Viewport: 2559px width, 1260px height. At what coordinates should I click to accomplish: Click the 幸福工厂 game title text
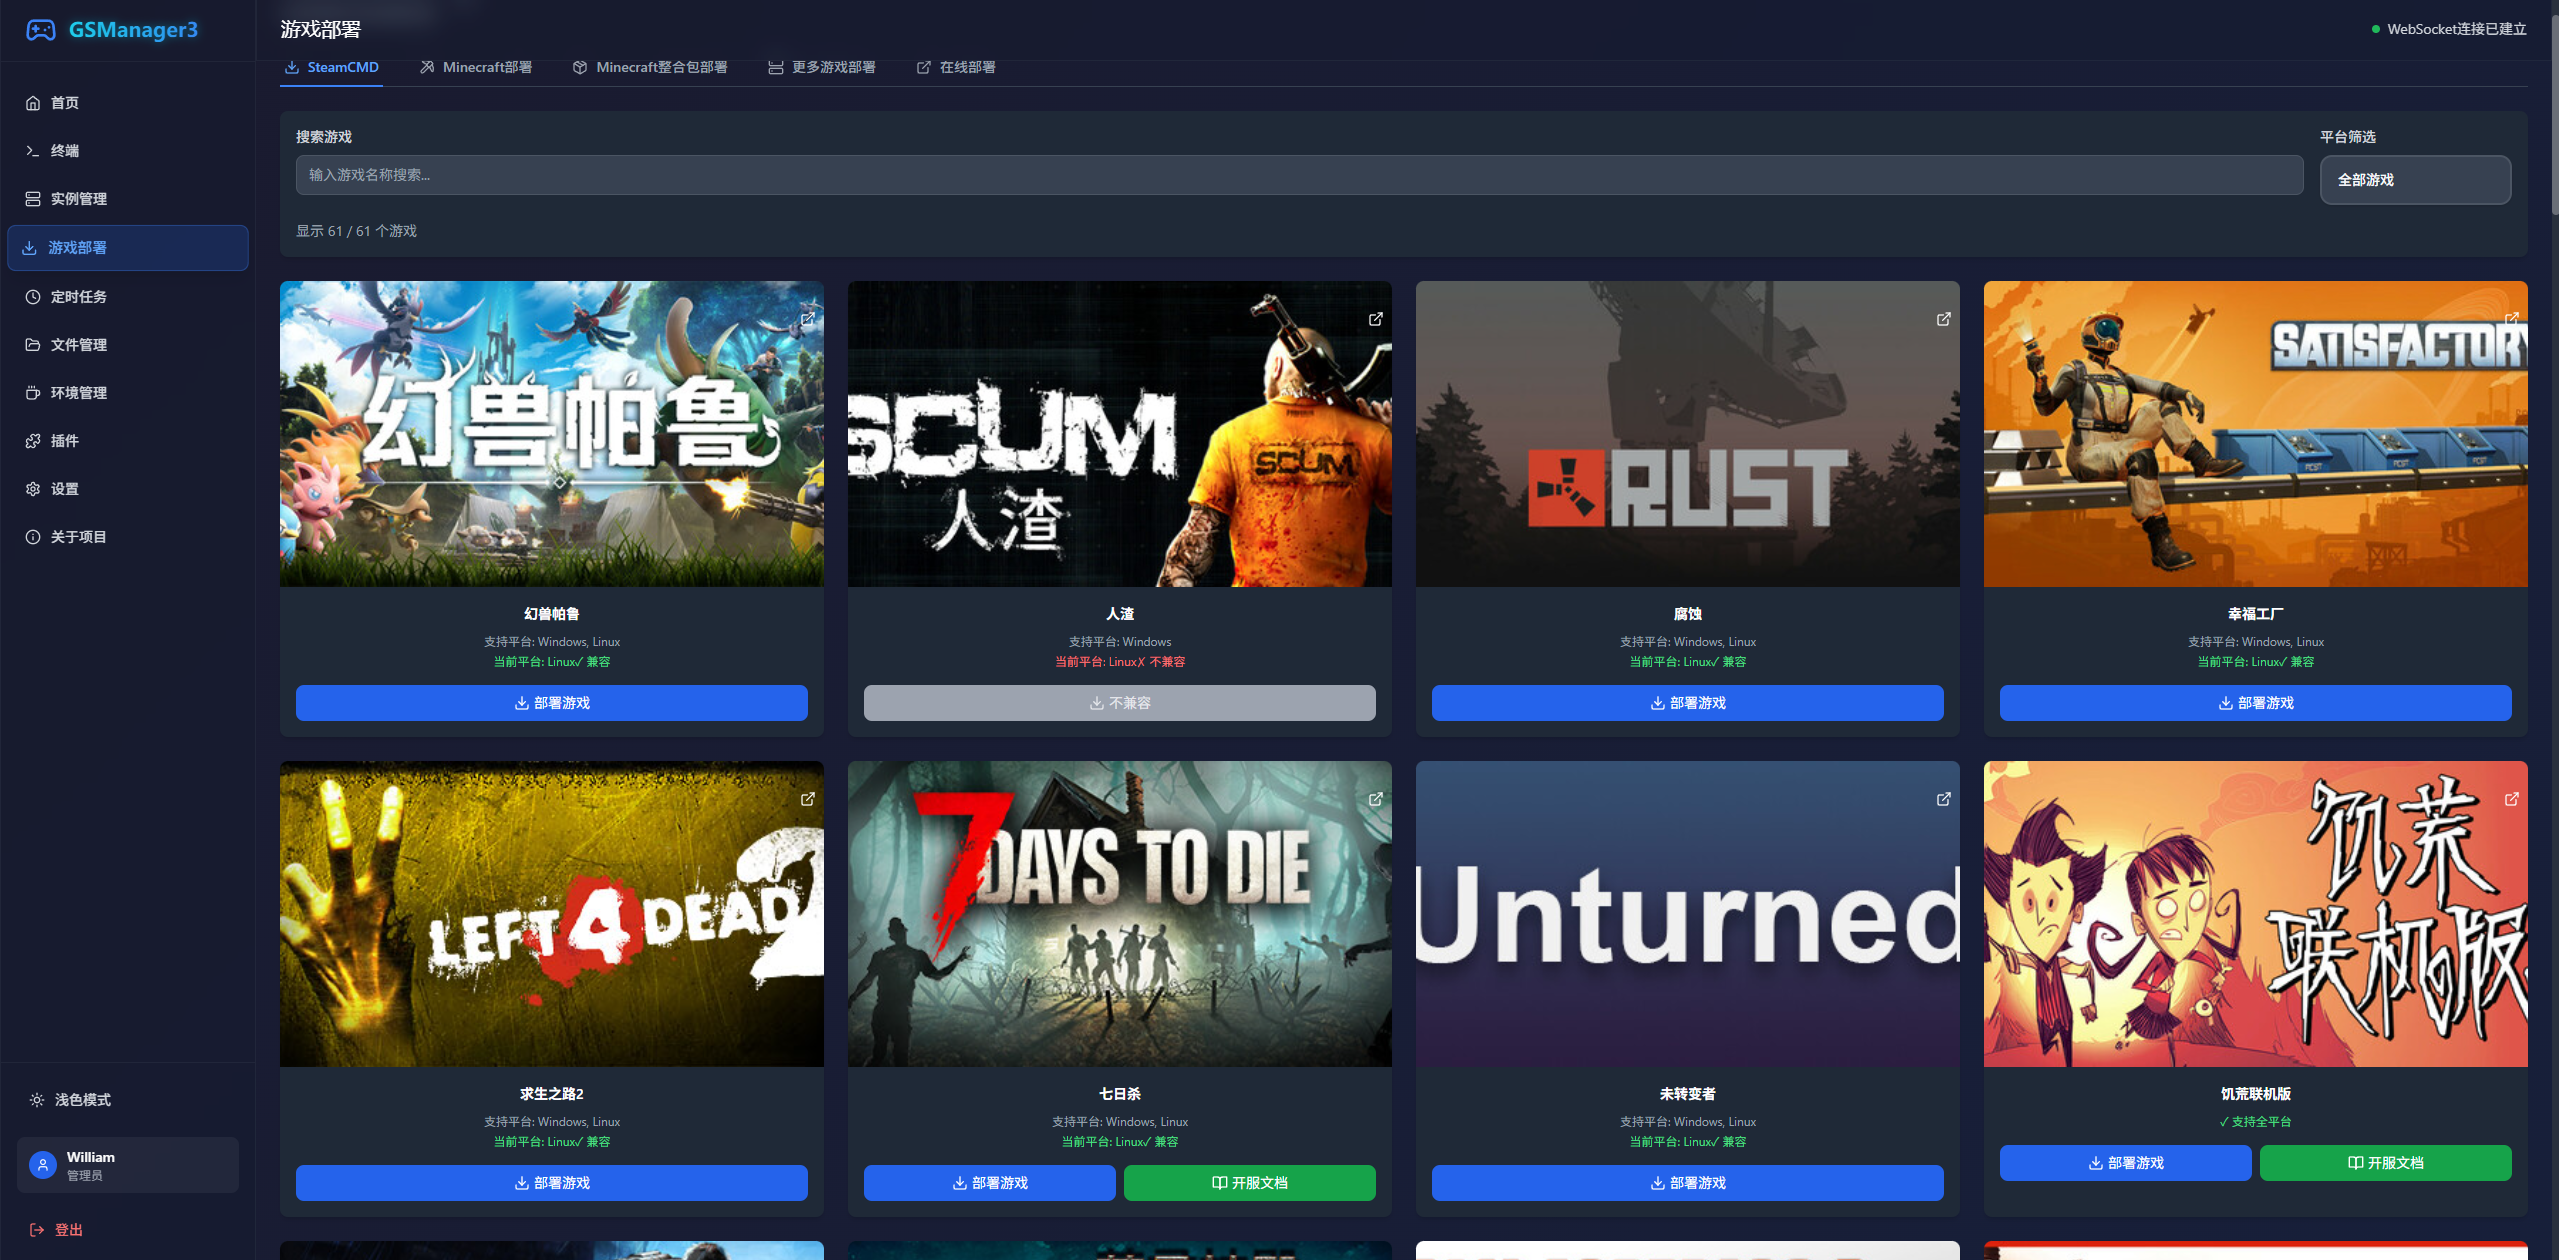(2256, 614)
